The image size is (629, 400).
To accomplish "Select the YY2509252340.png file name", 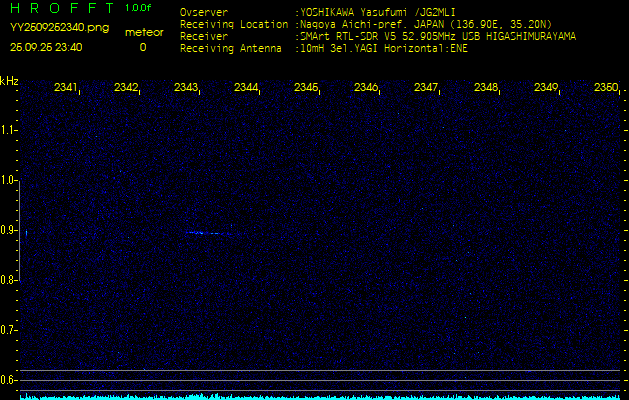I will 52,28.
